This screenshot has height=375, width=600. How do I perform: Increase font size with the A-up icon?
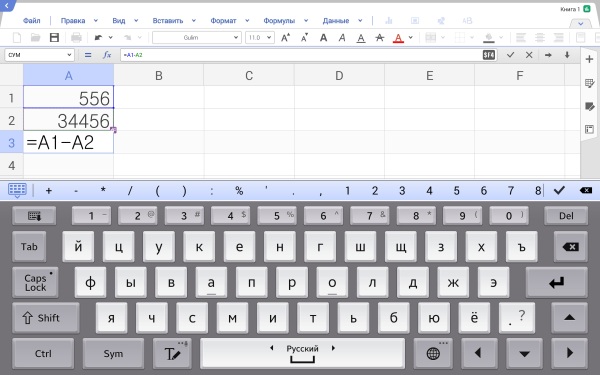pos(285,38)
